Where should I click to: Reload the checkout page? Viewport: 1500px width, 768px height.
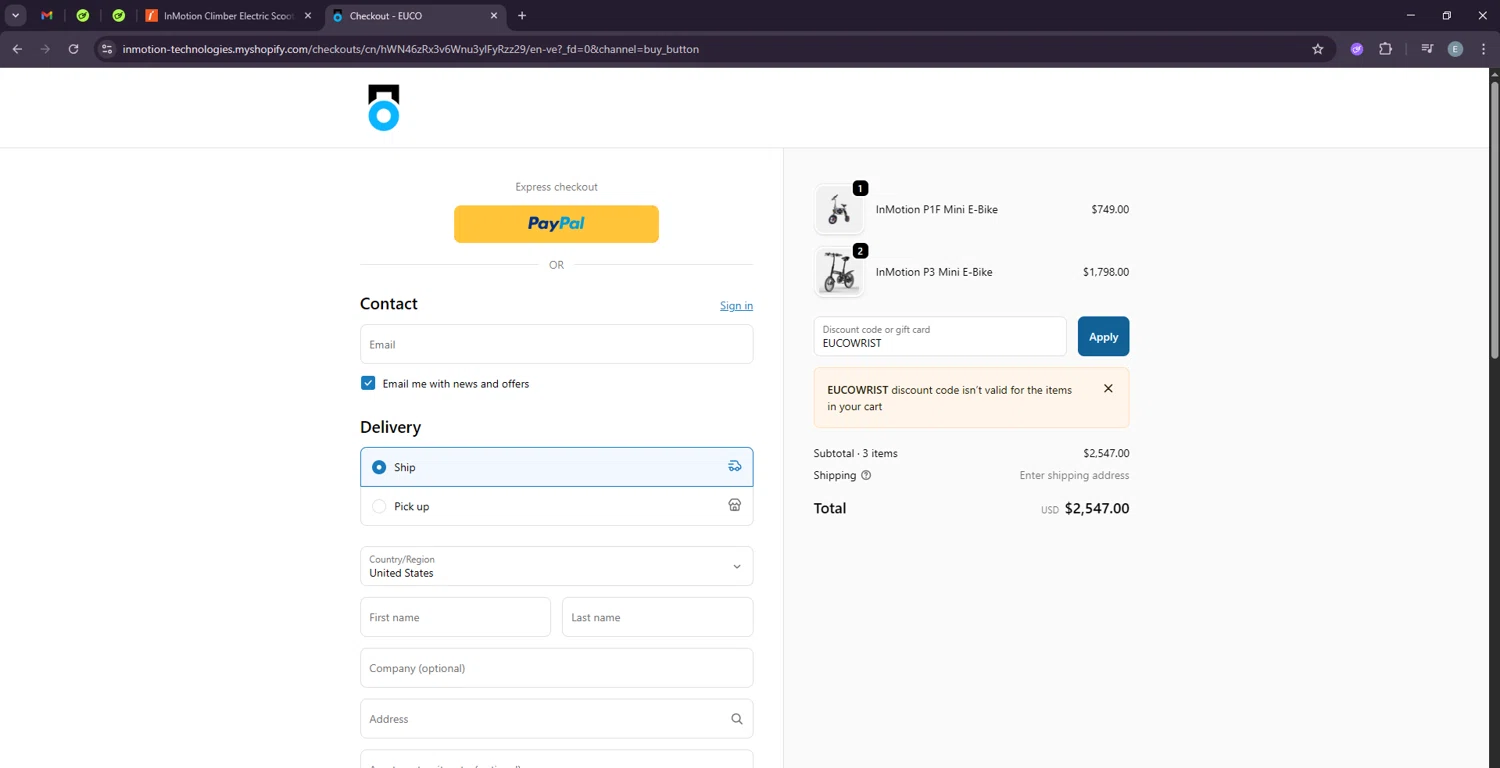coord(73,49)
